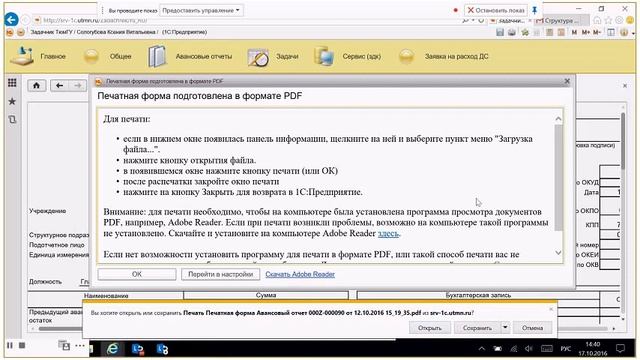
Task: Close the download notification bar
Action: 551,309
